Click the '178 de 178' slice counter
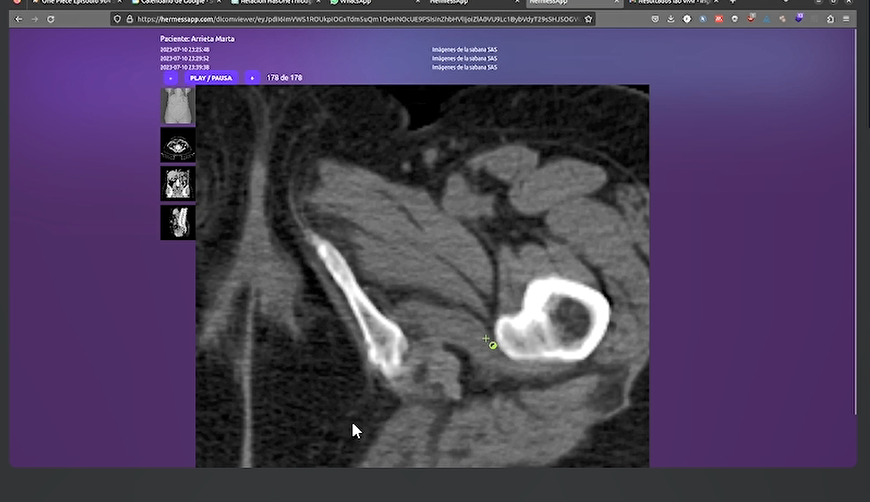Image resolution: width=870 pixels, height=502 pixels. click(x=284, y=78)
